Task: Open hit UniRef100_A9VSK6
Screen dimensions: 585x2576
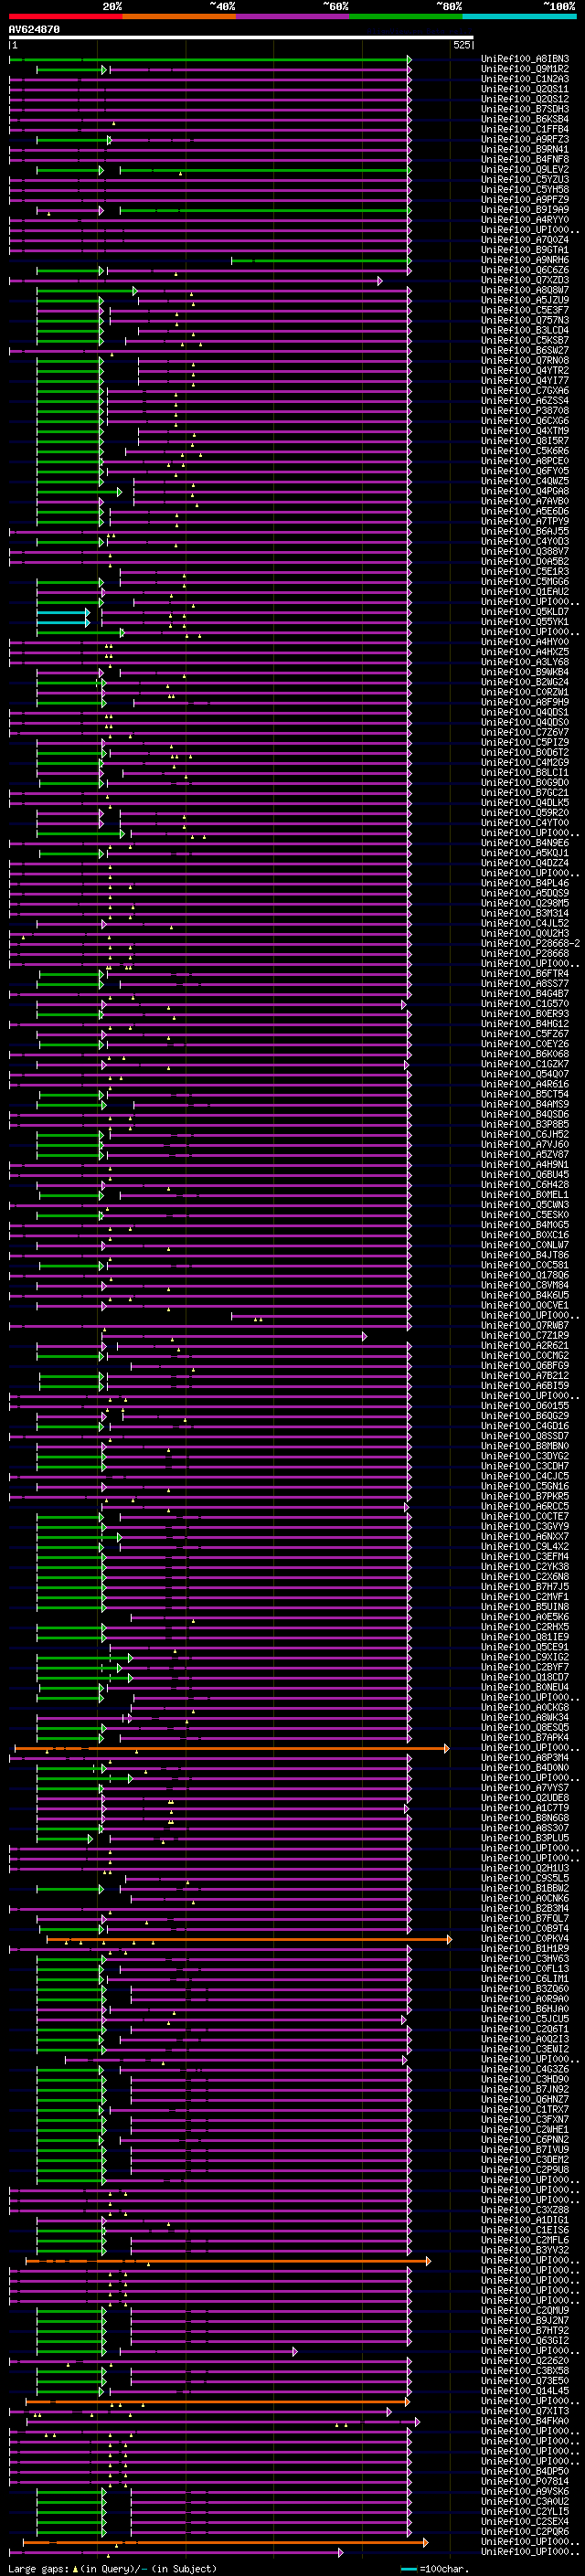Action: tap(525, 2491)
